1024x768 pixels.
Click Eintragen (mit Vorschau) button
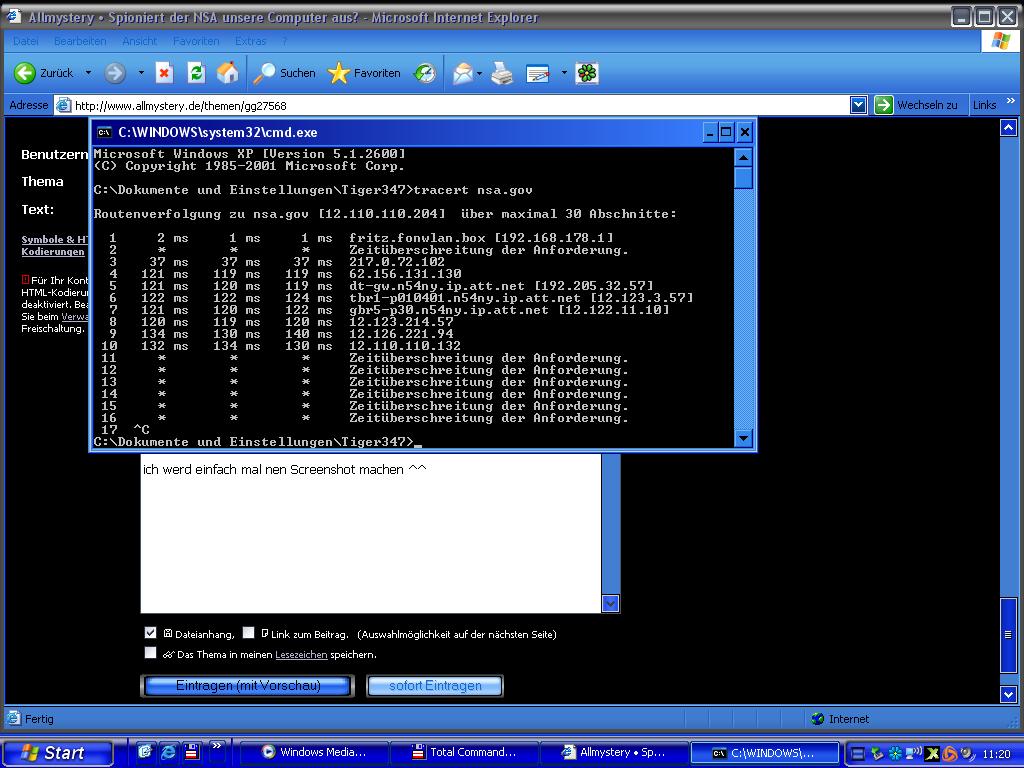click(x=248, y=686)
